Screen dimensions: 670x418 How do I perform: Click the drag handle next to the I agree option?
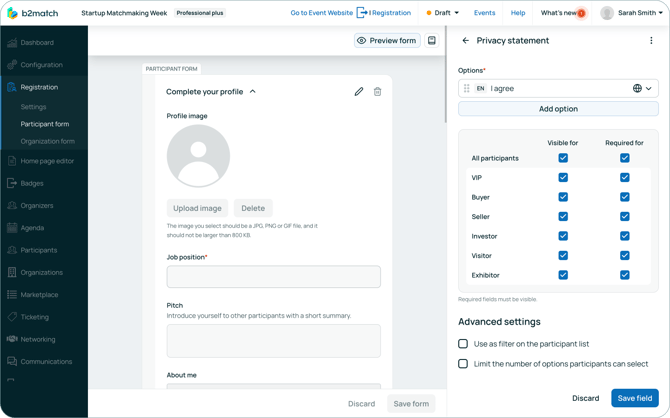point(466,88)
